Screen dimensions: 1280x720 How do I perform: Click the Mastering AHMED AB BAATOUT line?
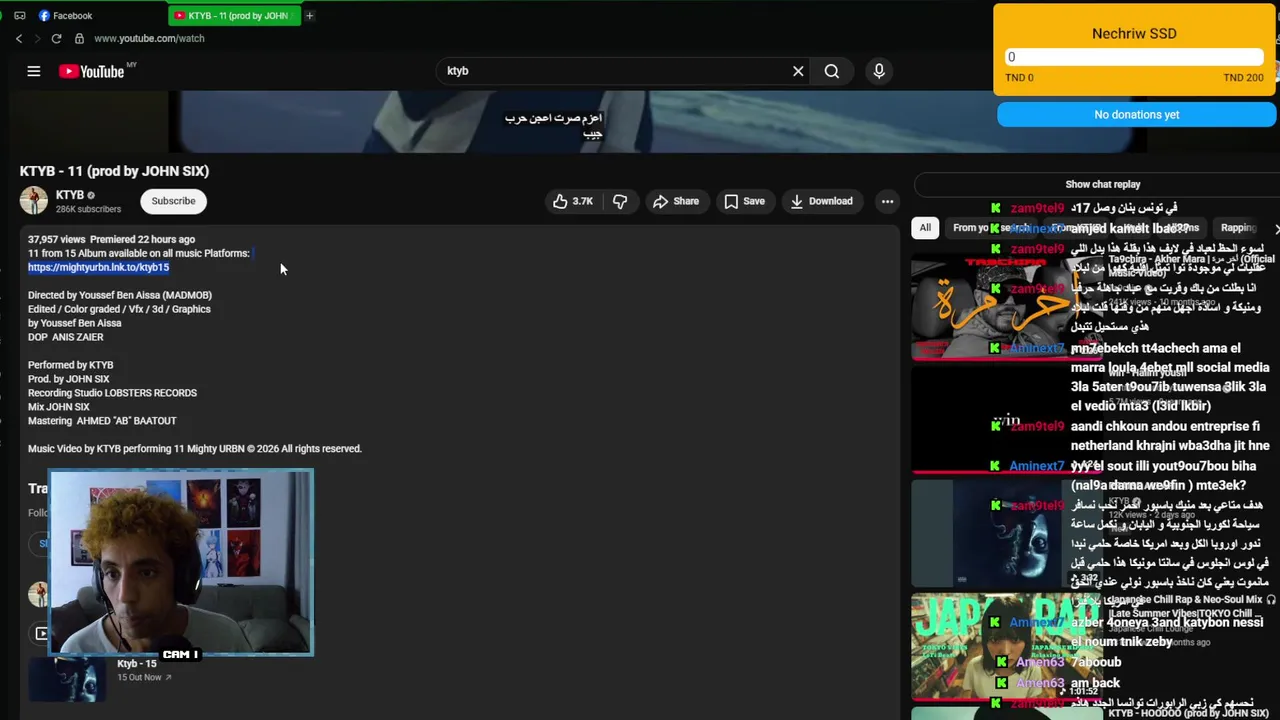tap(102, 421)
